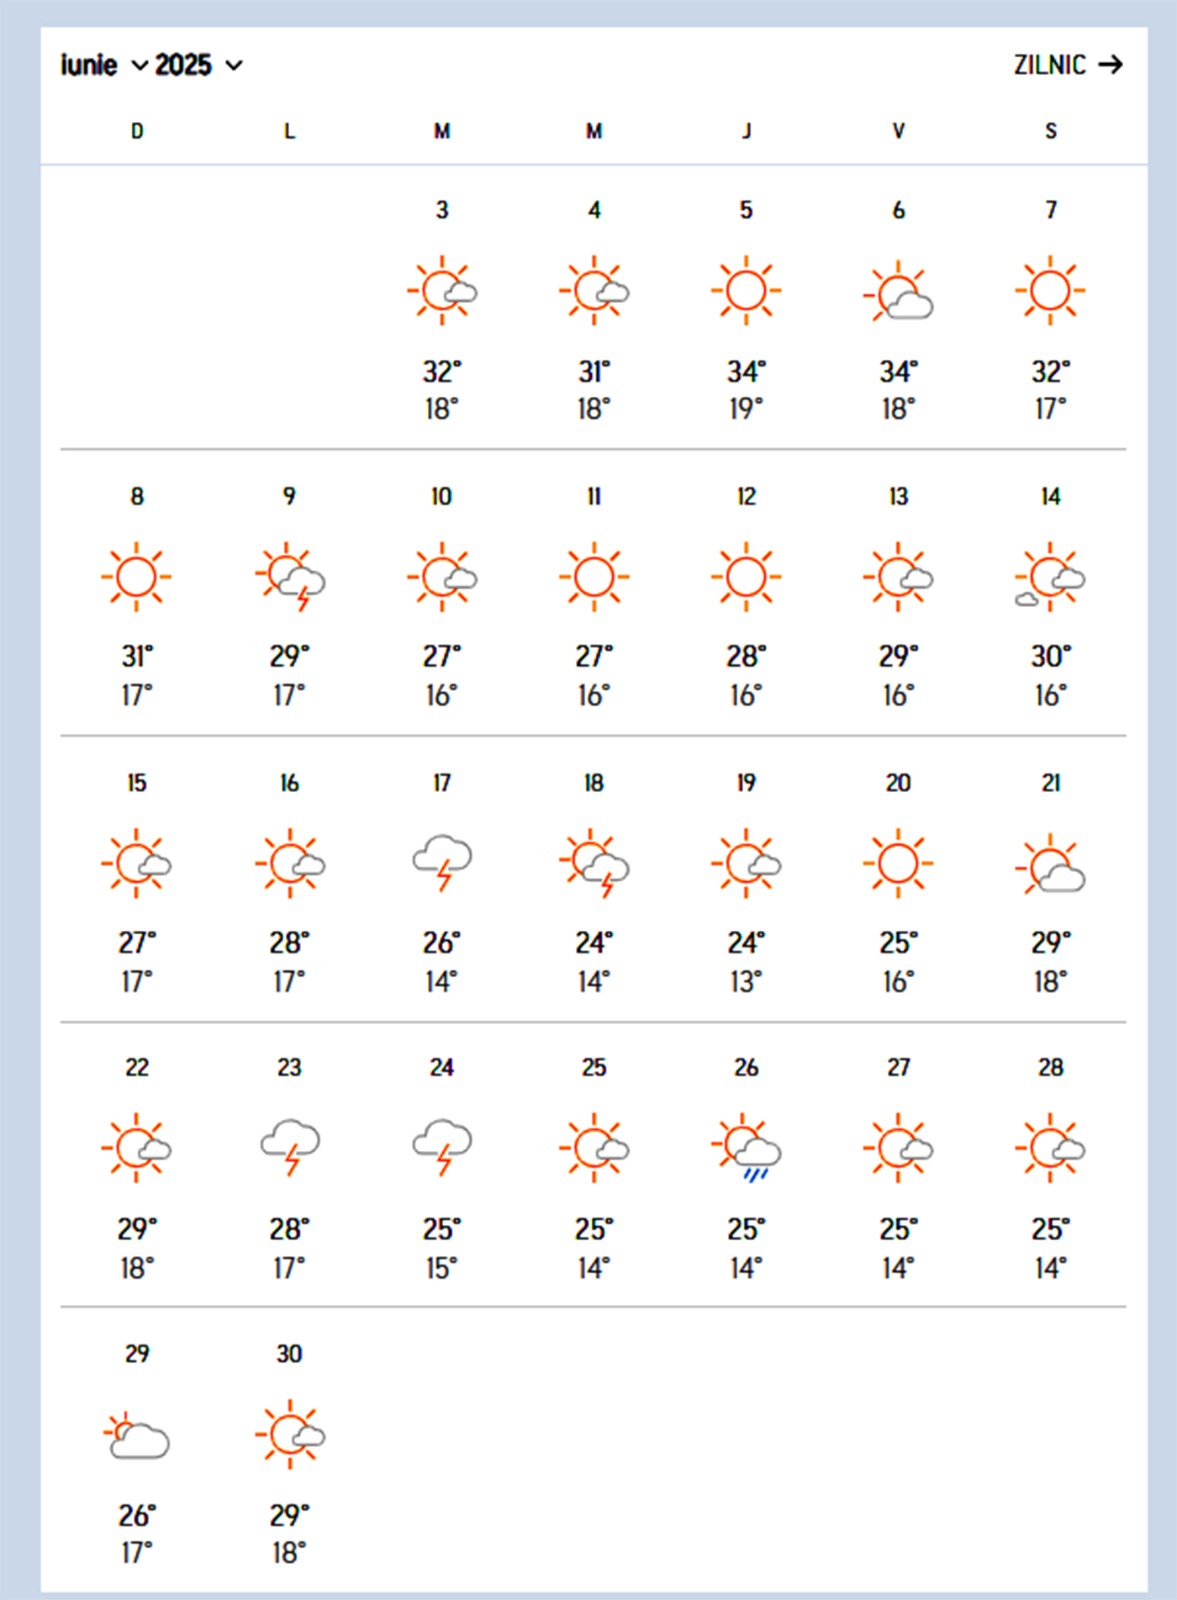Click the 34° high temperature on day 6
The width and height of the screenshot is (1177, 1600).
898,372
